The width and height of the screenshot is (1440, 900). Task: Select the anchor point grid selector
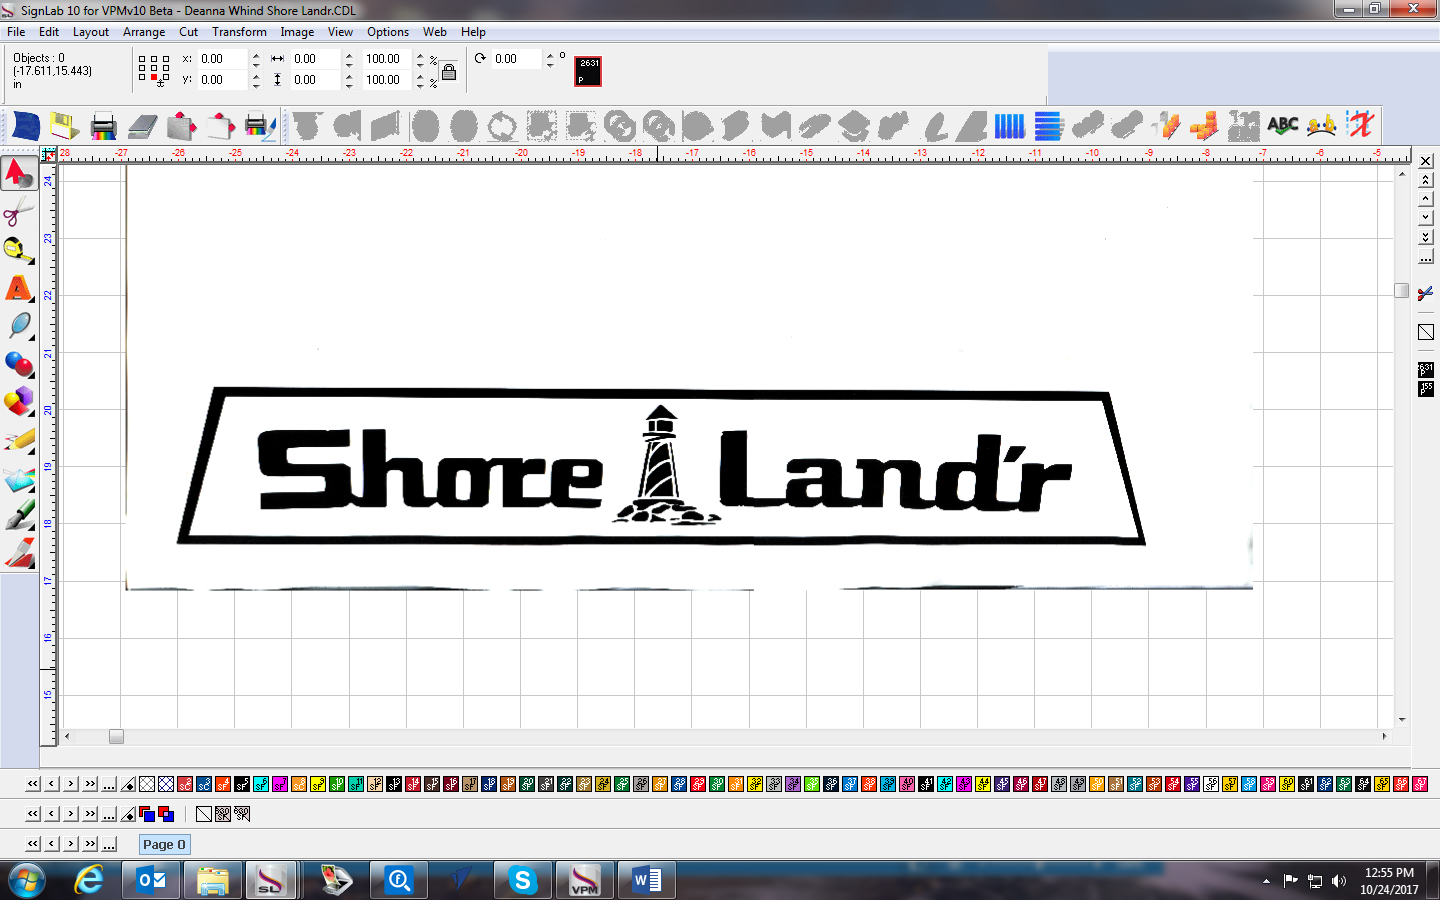point(154,69)
